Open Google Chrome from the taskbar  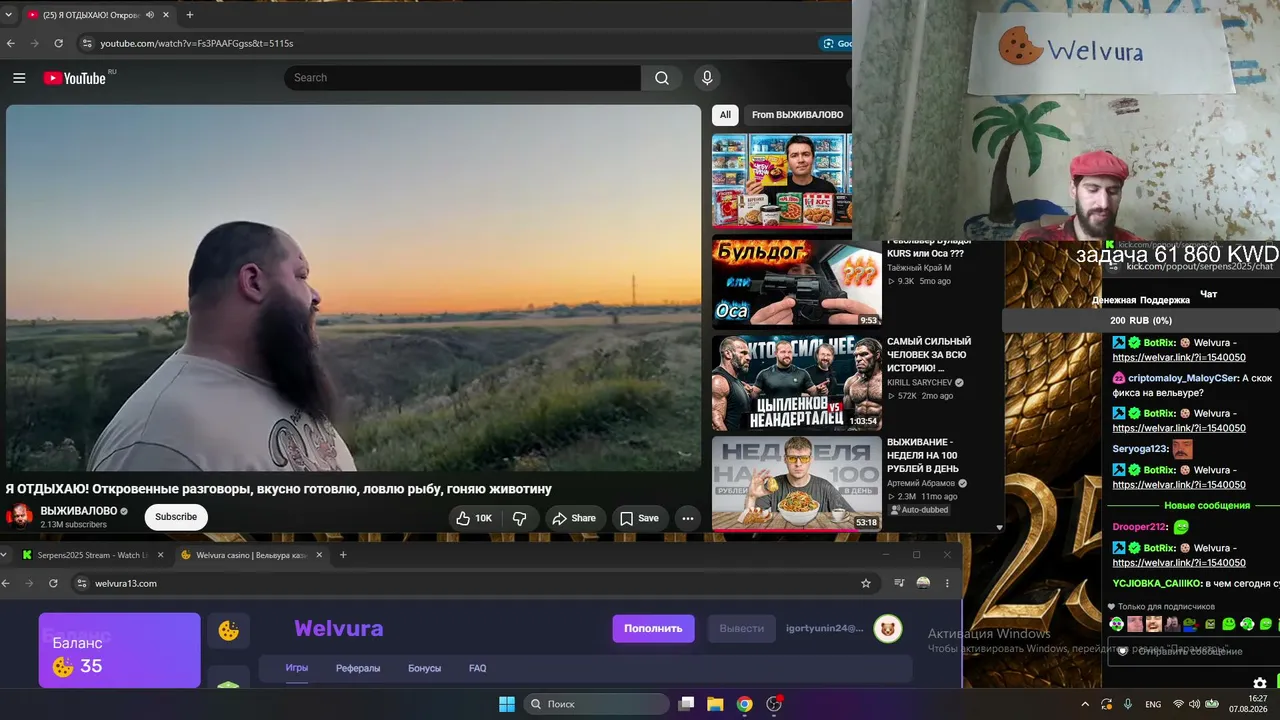[x=744, y=704]
